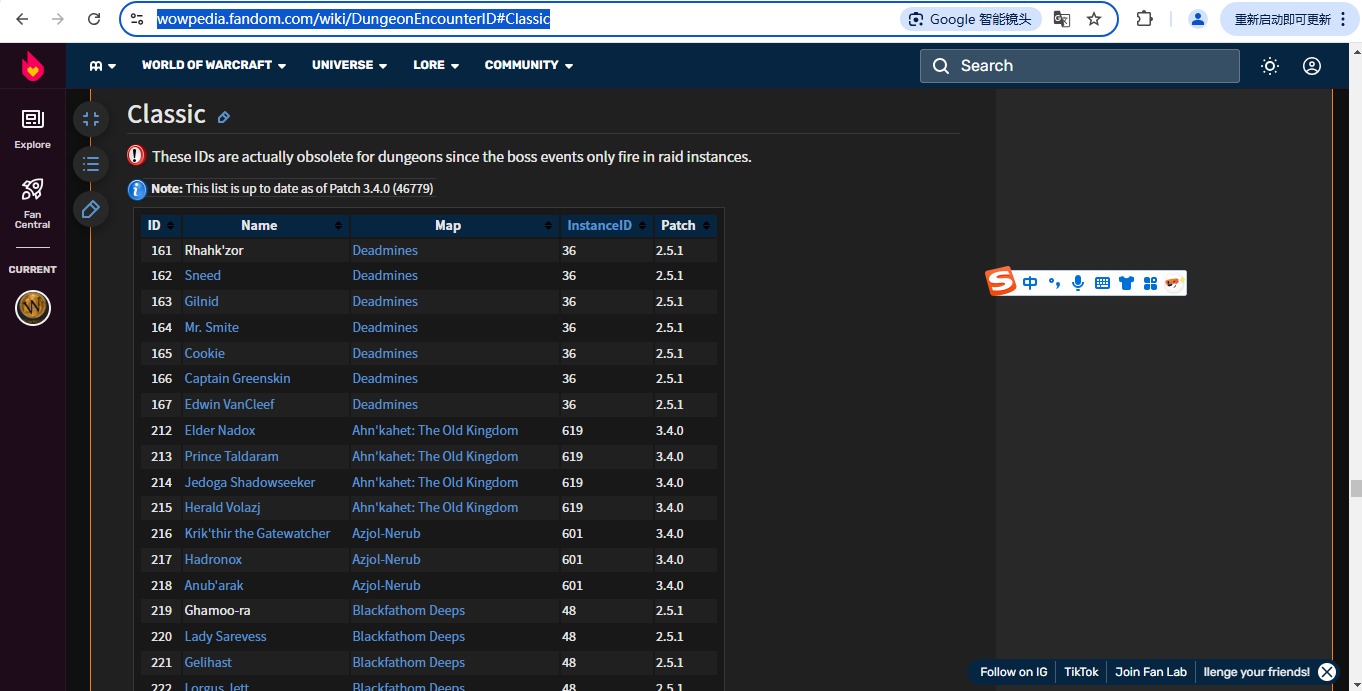The height and width of the screenshot is (691, 1362).
Task: Focus the wiki Search field
Action: (x=1080, y=66)
